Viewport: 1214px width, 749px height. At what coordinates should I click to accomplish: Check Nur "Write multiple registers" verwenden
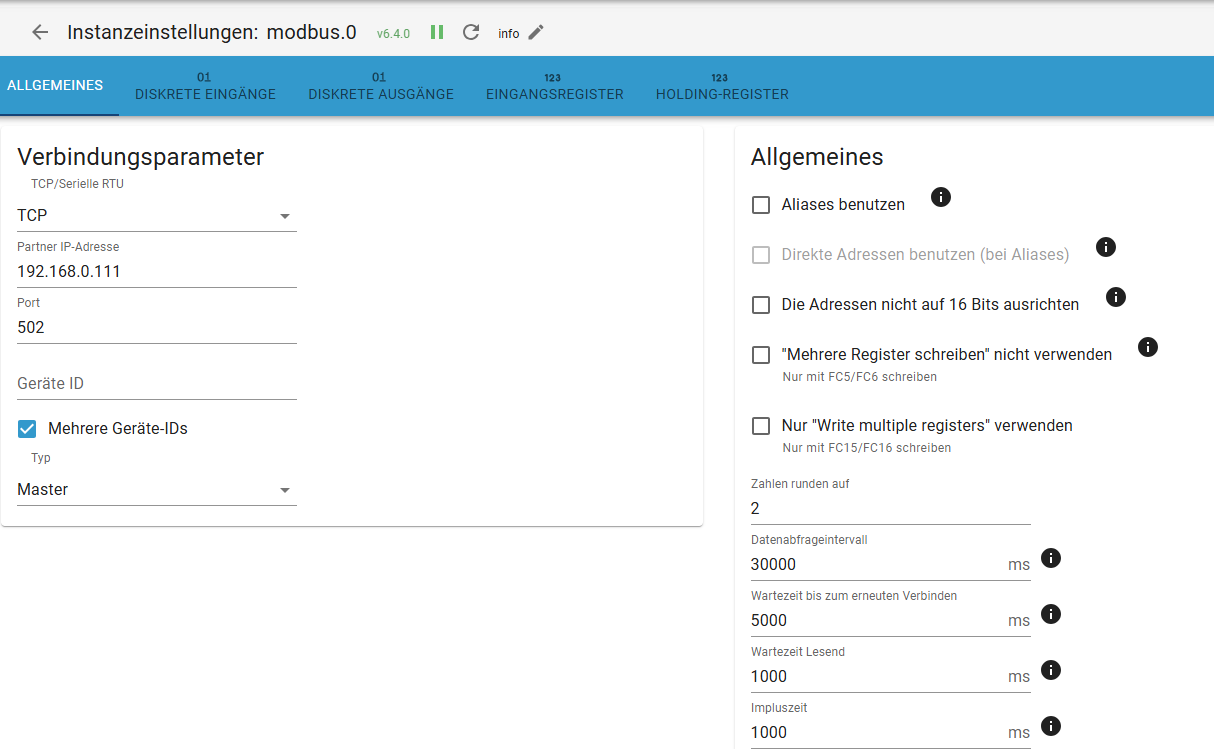tap(761, 426)
